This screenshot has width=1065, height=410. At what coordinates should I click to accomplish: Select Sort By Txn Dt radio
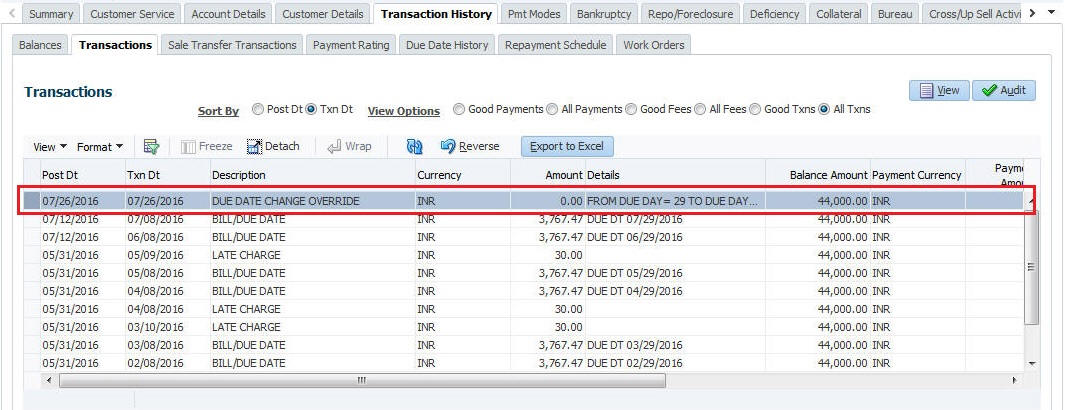click(311, 109)
